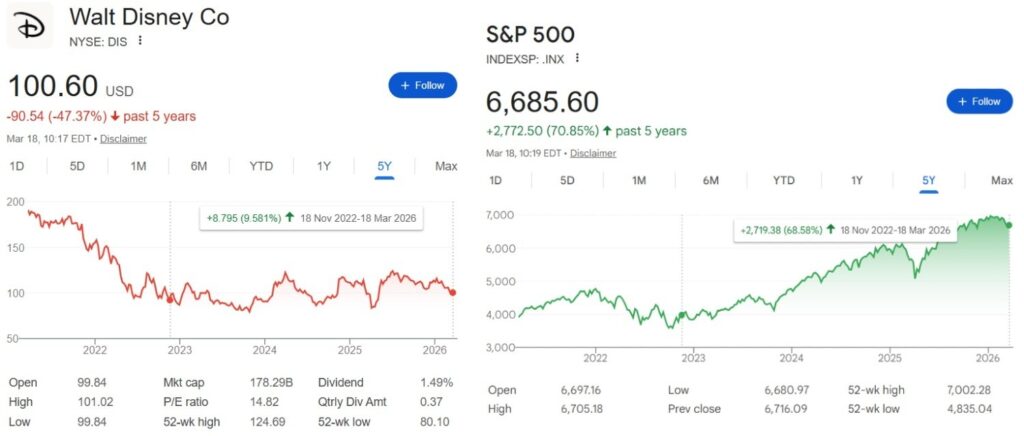
Task: Open the three-dot menu beside INDEXSP: .INX
Action: click(x=577, y=58)
